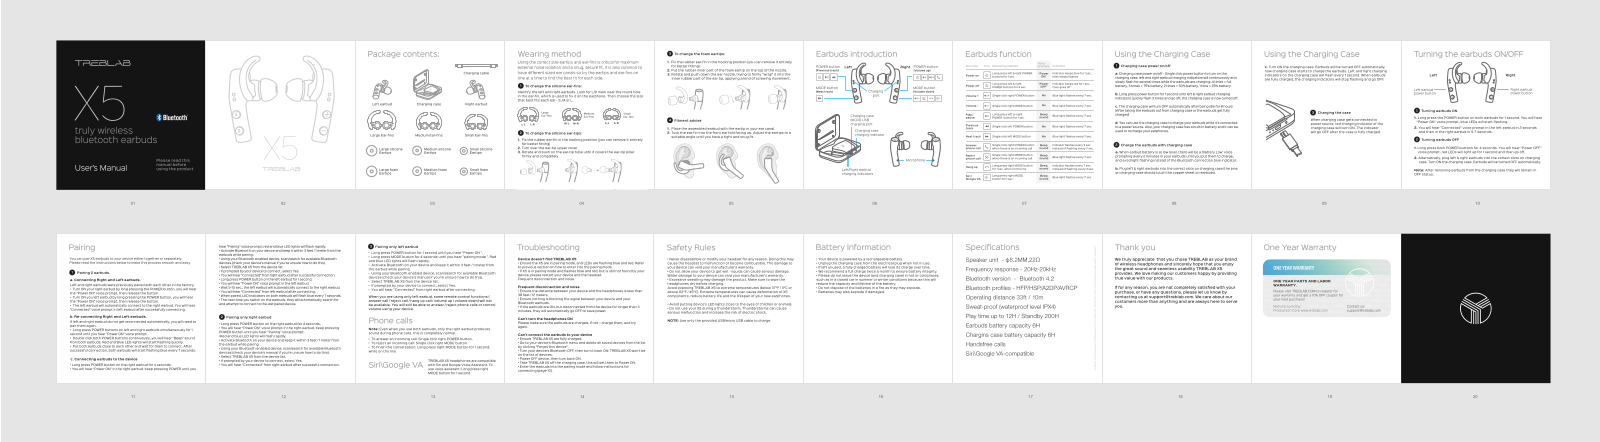Click the 'Siri\Google VA' heading
Image resolution: width=1600 pixels, height=442 pixels.
[395, 365]
